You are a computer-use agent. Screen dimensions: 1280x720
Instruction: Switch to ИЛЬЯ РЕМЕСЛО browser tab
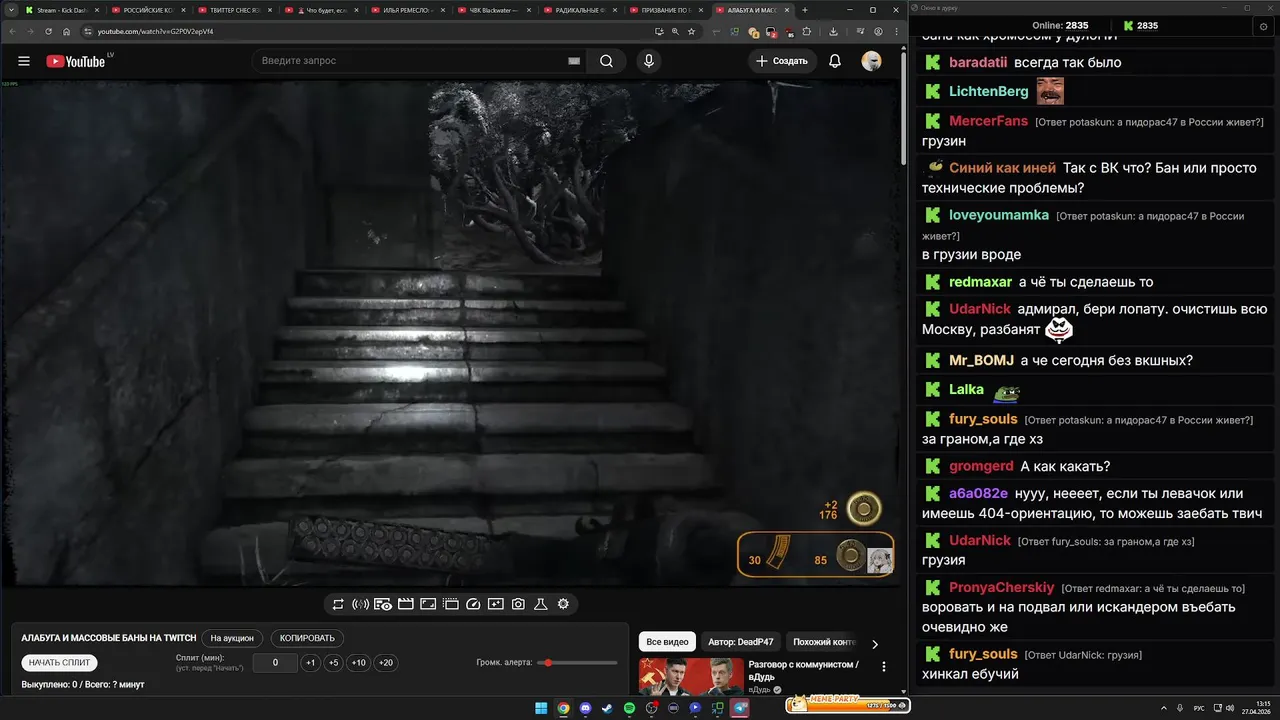[x=407, y=10]
